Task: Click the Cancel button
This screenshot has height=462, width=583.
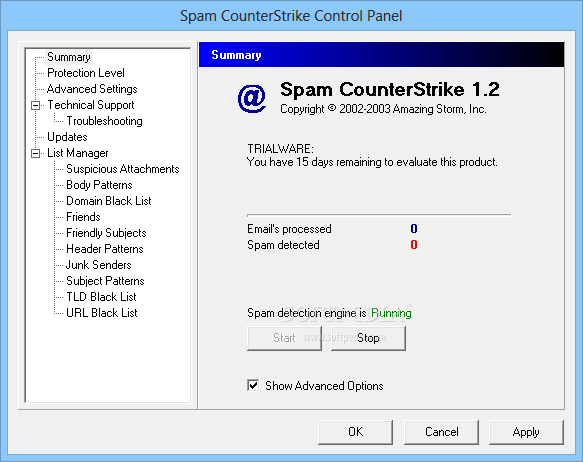Action: [441, 432]
